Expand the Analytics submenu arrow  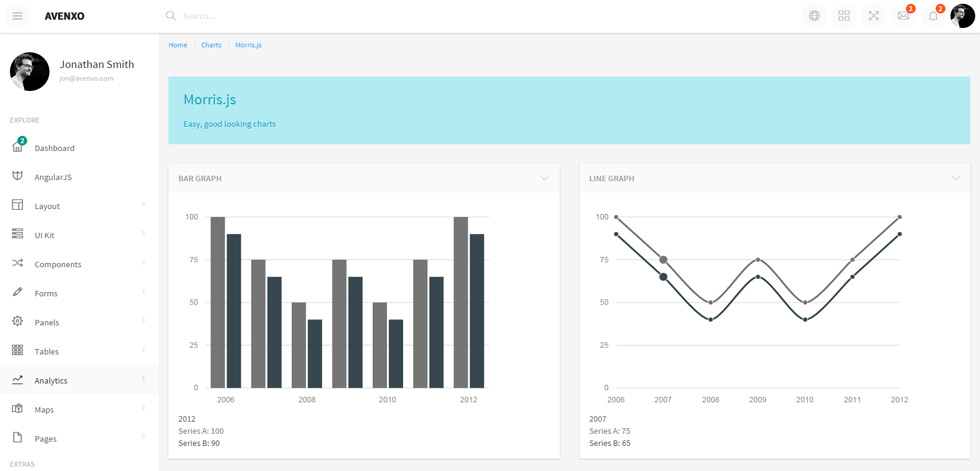143,379
